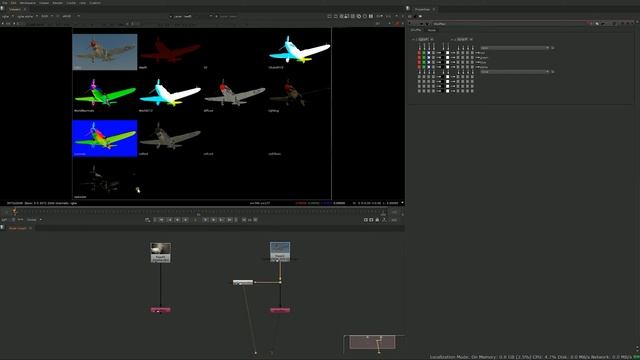640x360 pixels.
Task: Click the Localization Mode status text
Action: click(x=450, y=357)
